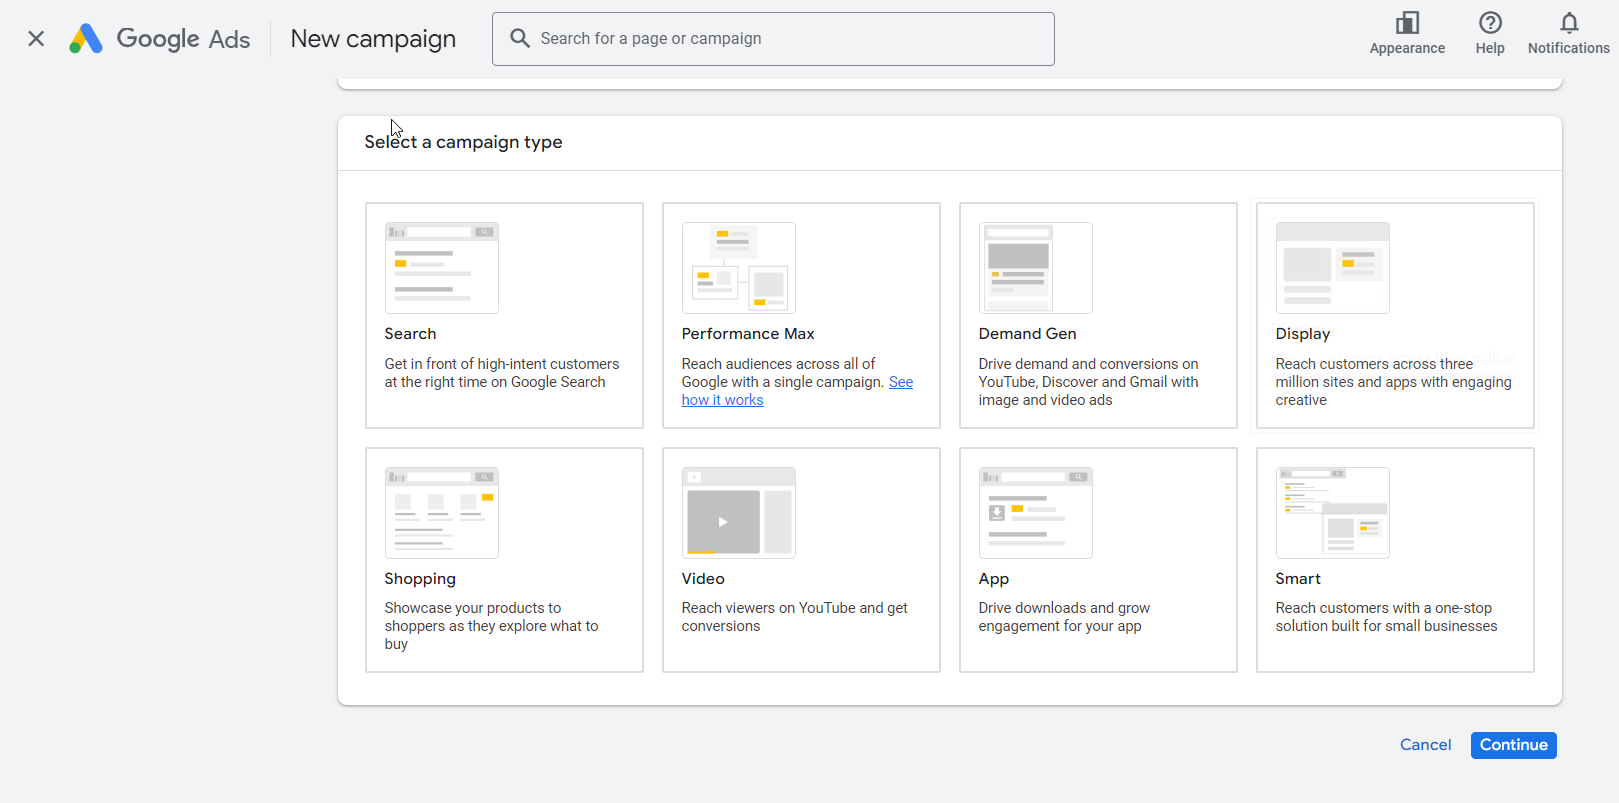Choose the Display campaign title
This screenshot has width=1619, height=803.
click(x=1303, y=334)
